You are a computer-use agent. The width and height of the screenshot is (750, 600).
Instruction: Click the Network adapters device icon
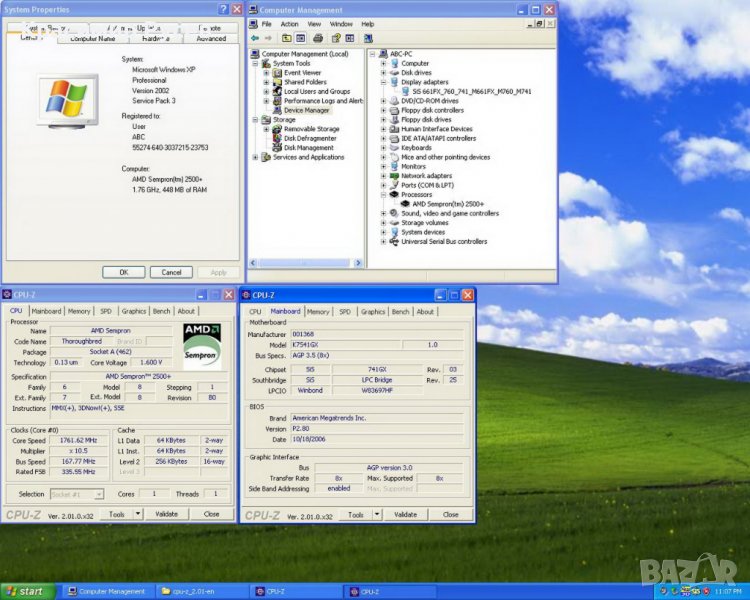[x=395, y=175]
